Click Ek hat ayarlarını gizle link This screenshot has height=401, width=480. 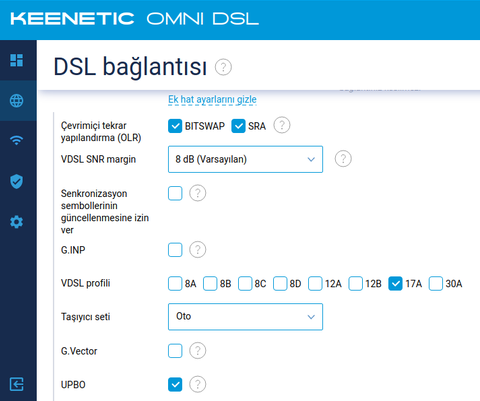click(x=212, y=99)
